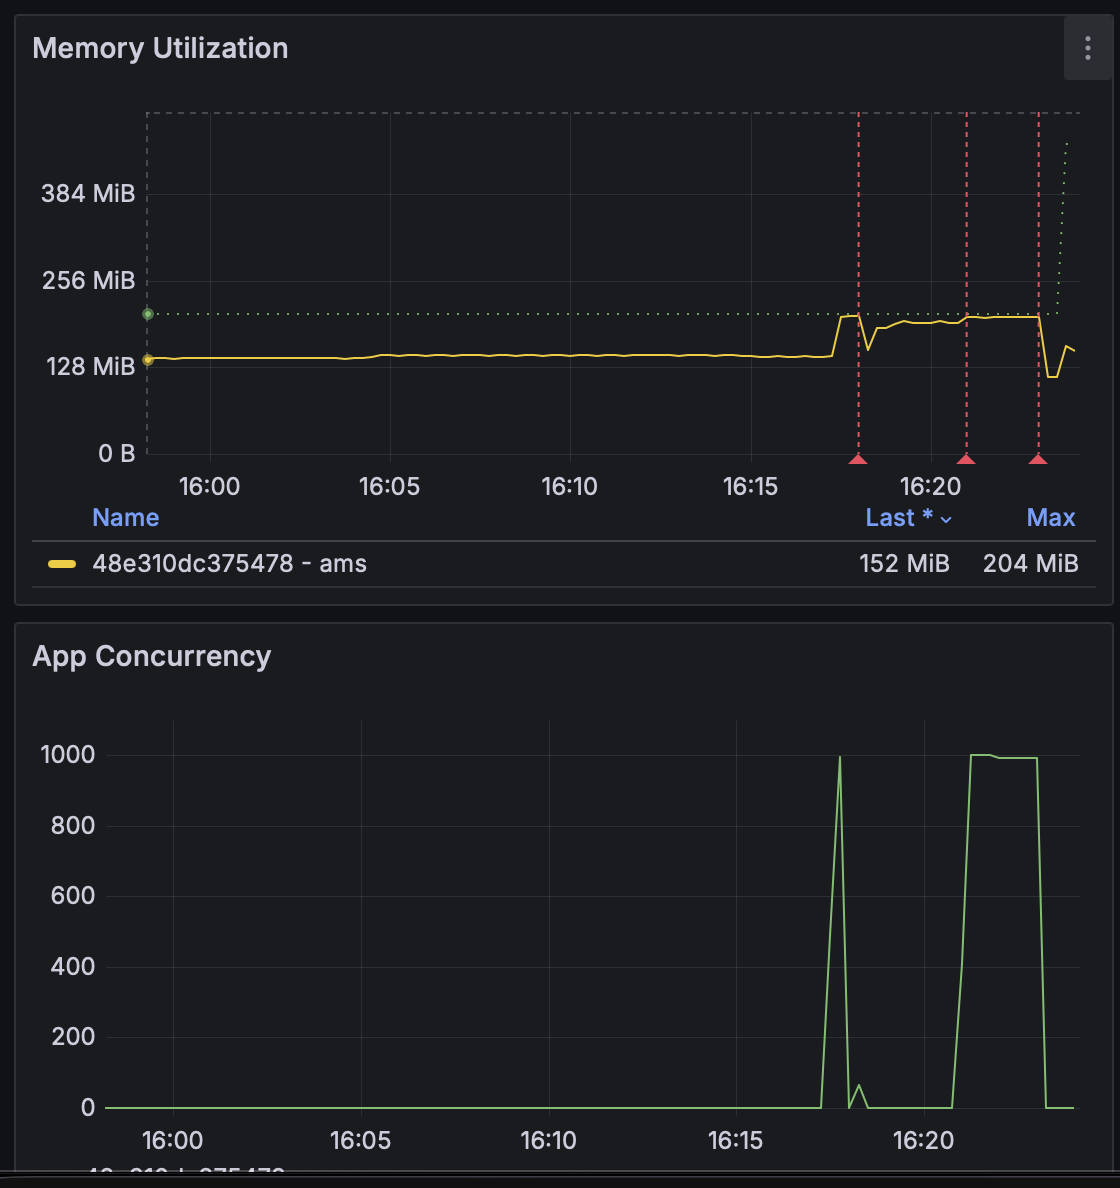Click the chevron arrow beside Last *
The image size is (1120, 1188).
(x=946, y=519)
